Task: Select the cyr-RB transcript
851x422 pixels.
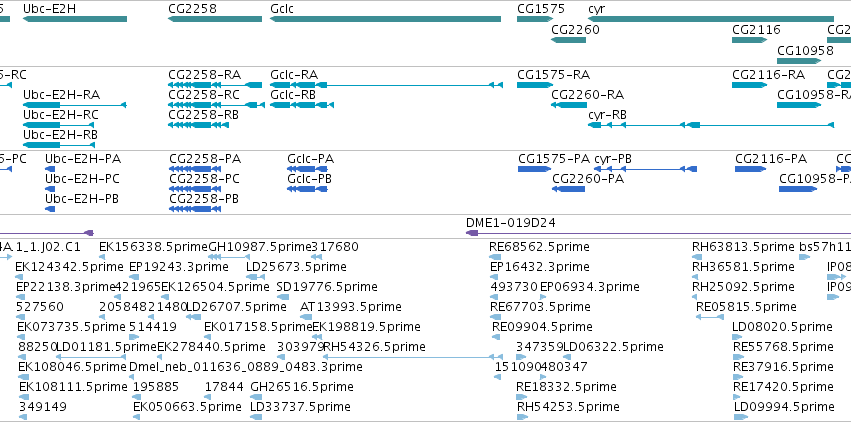Action: [x=711, y=125]
